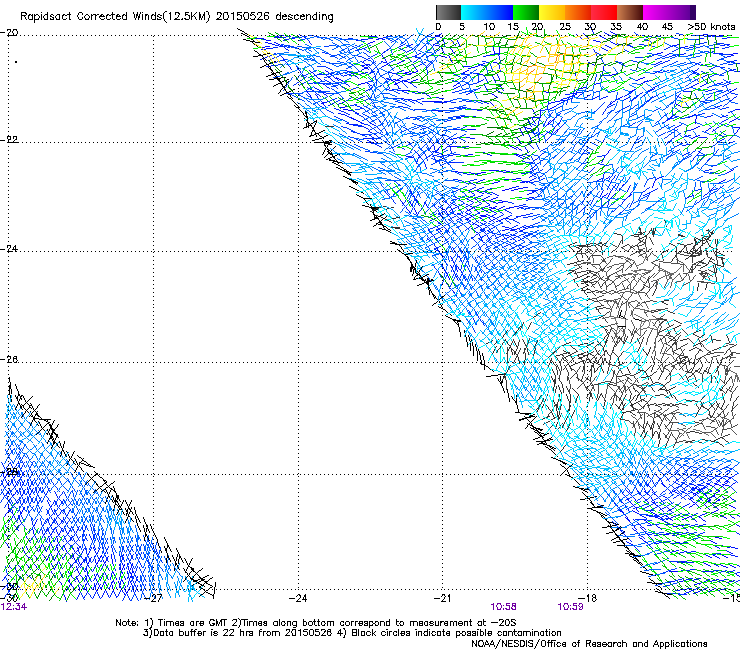This screenshot has width=740, height=650.
Task: Click the 'Data buffer is 22 hrs' note line
Action: coord(352,633)
